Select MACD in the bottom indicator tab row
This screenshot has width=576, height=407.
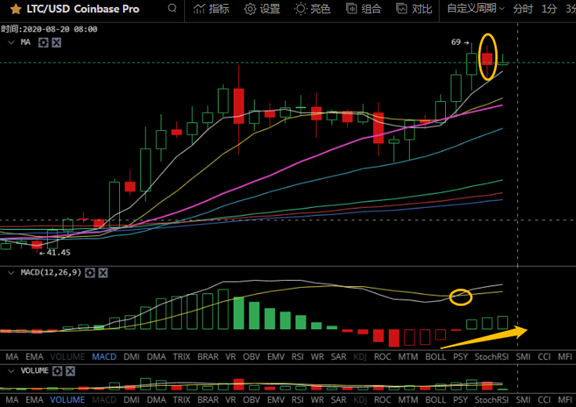click(104, 400)
